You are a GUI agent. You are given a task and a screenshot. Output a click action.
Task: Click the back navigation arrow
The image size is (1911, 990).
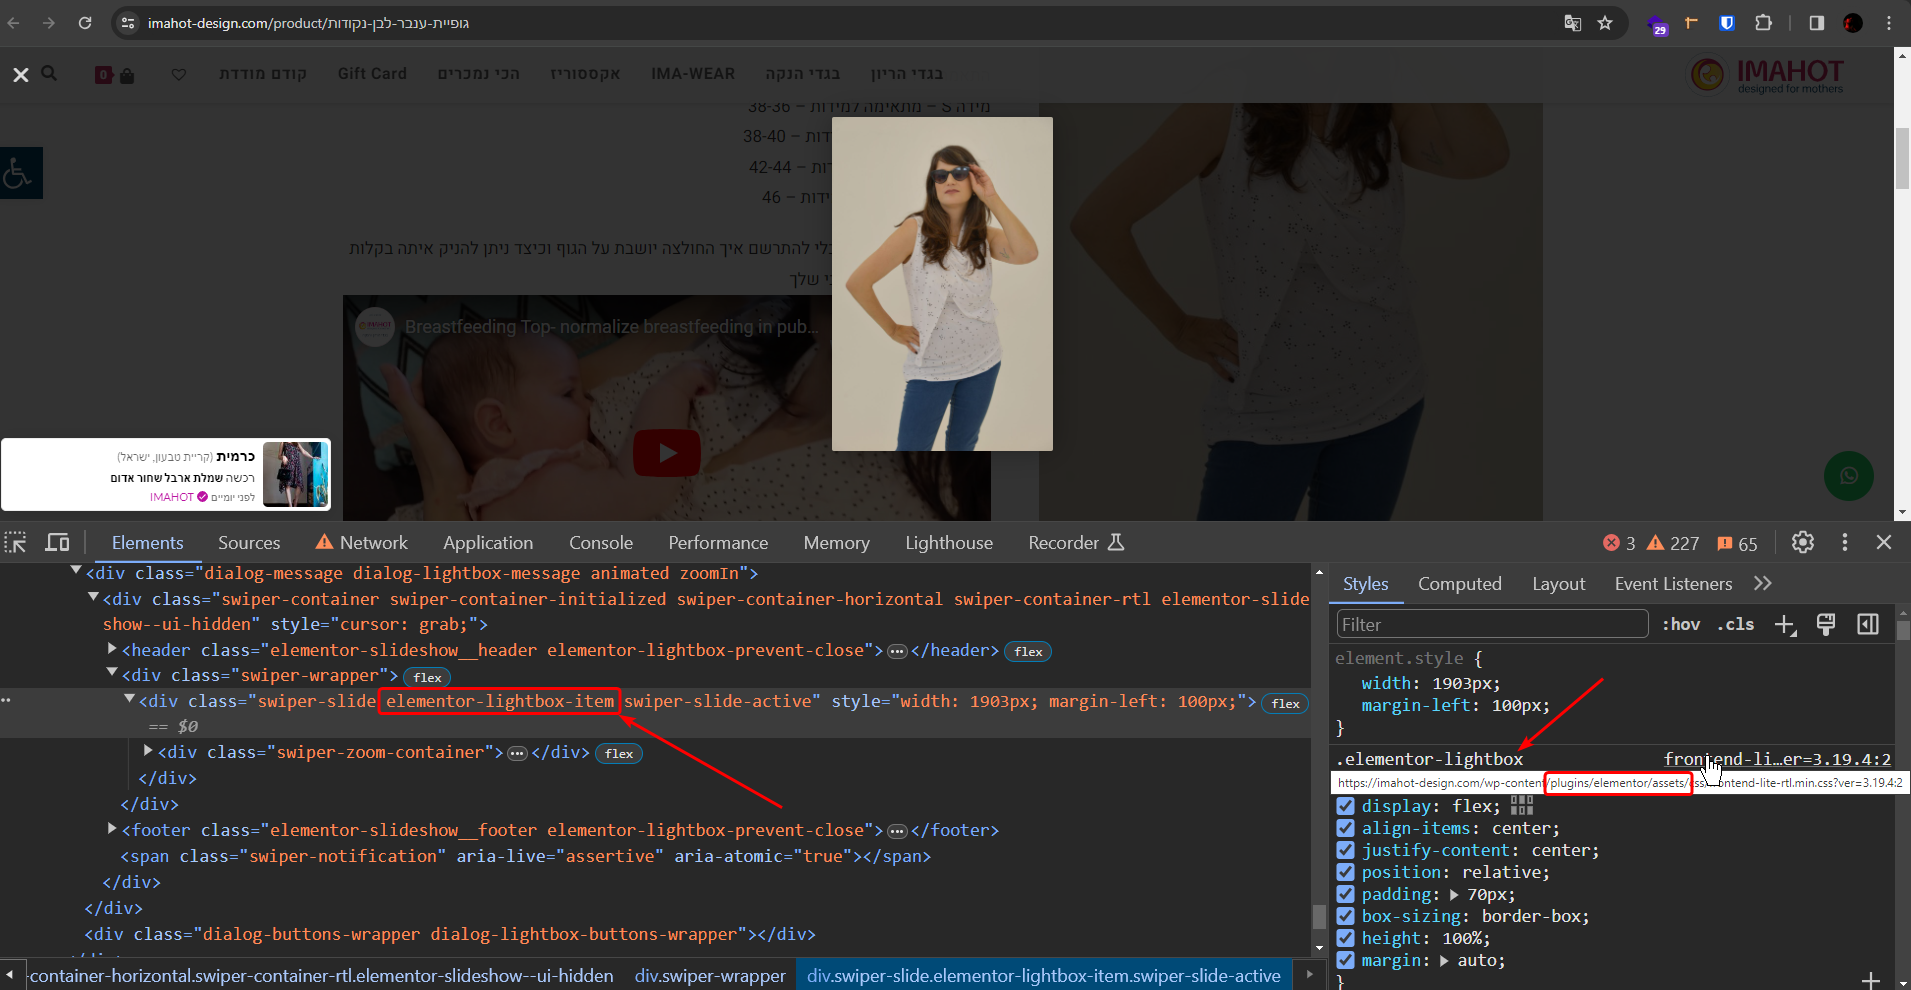(x=13, y=23)
